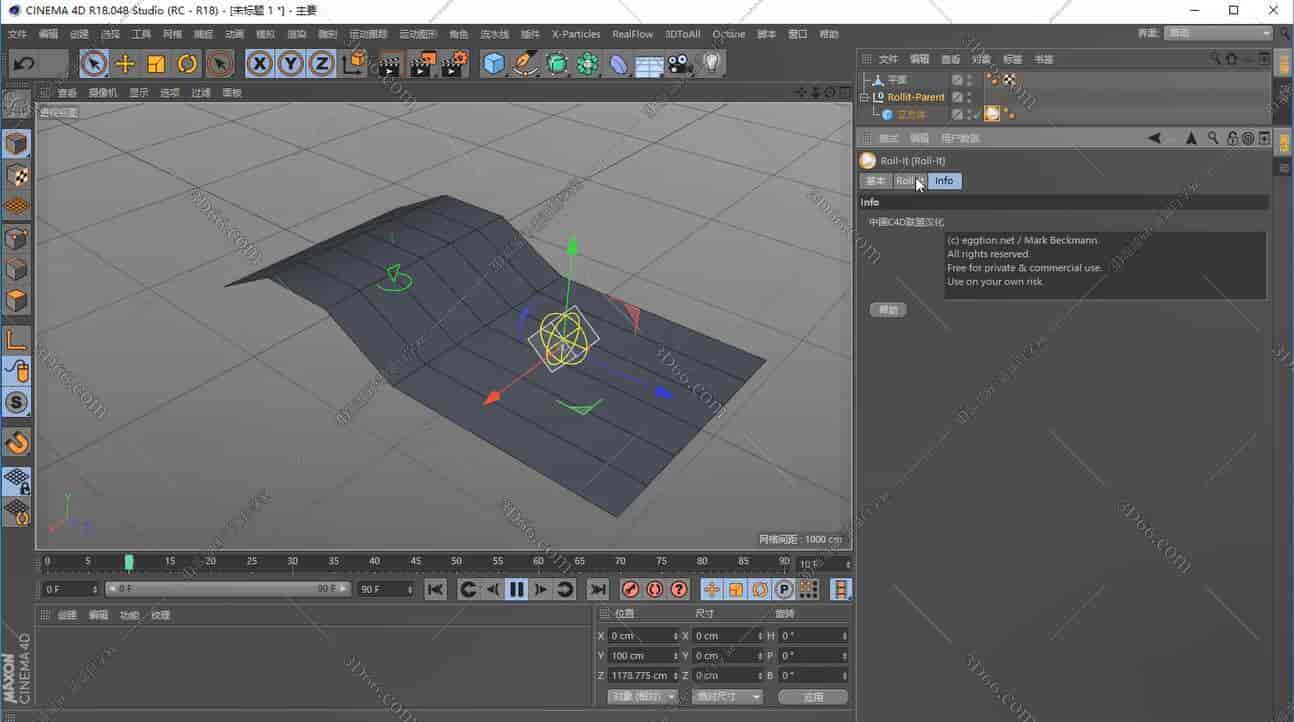
Task: Open the frame rate dropdown near the timeline
Action: coord(822,565)
